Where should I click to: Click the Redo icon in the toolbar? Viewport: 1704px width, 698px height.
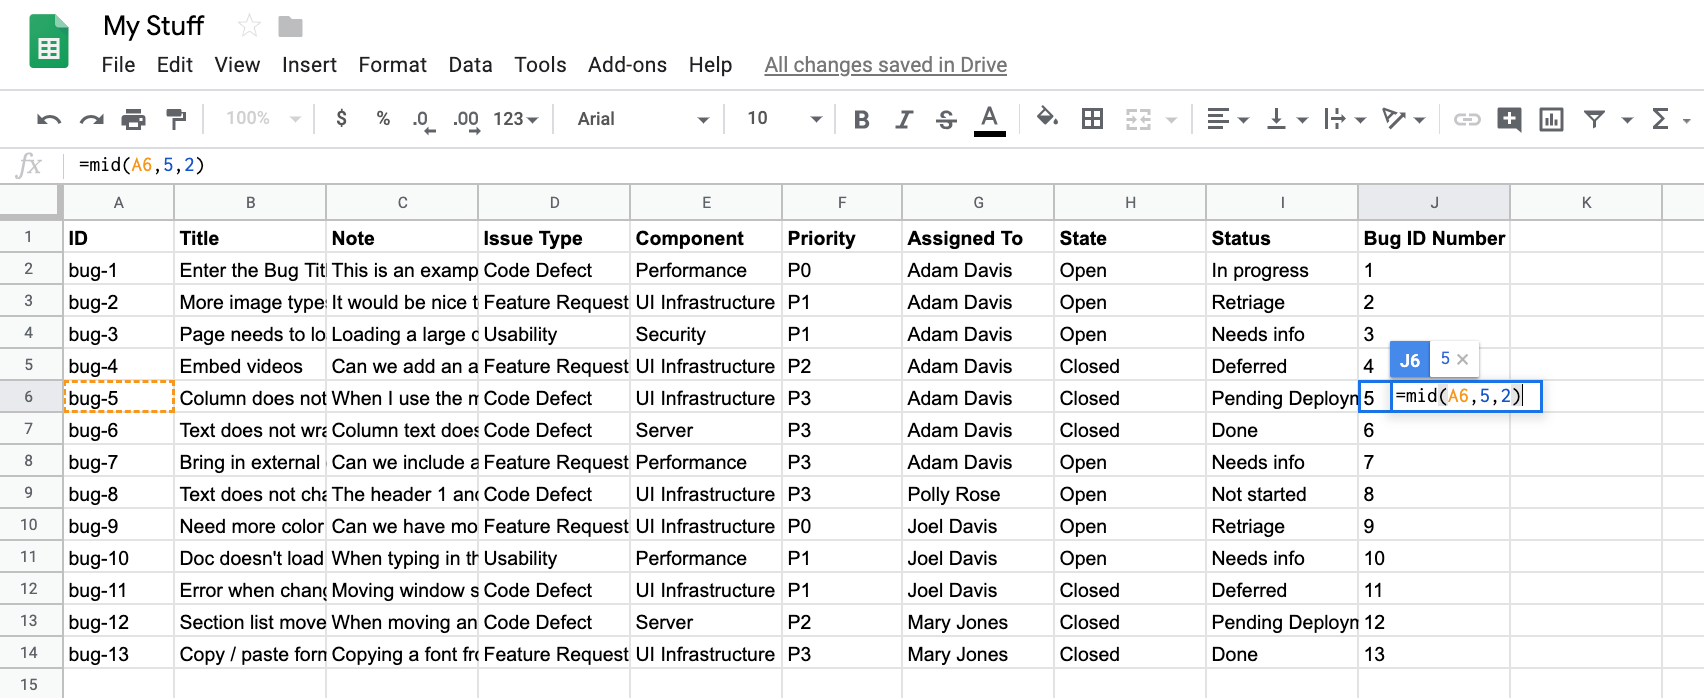click(91, 119)
